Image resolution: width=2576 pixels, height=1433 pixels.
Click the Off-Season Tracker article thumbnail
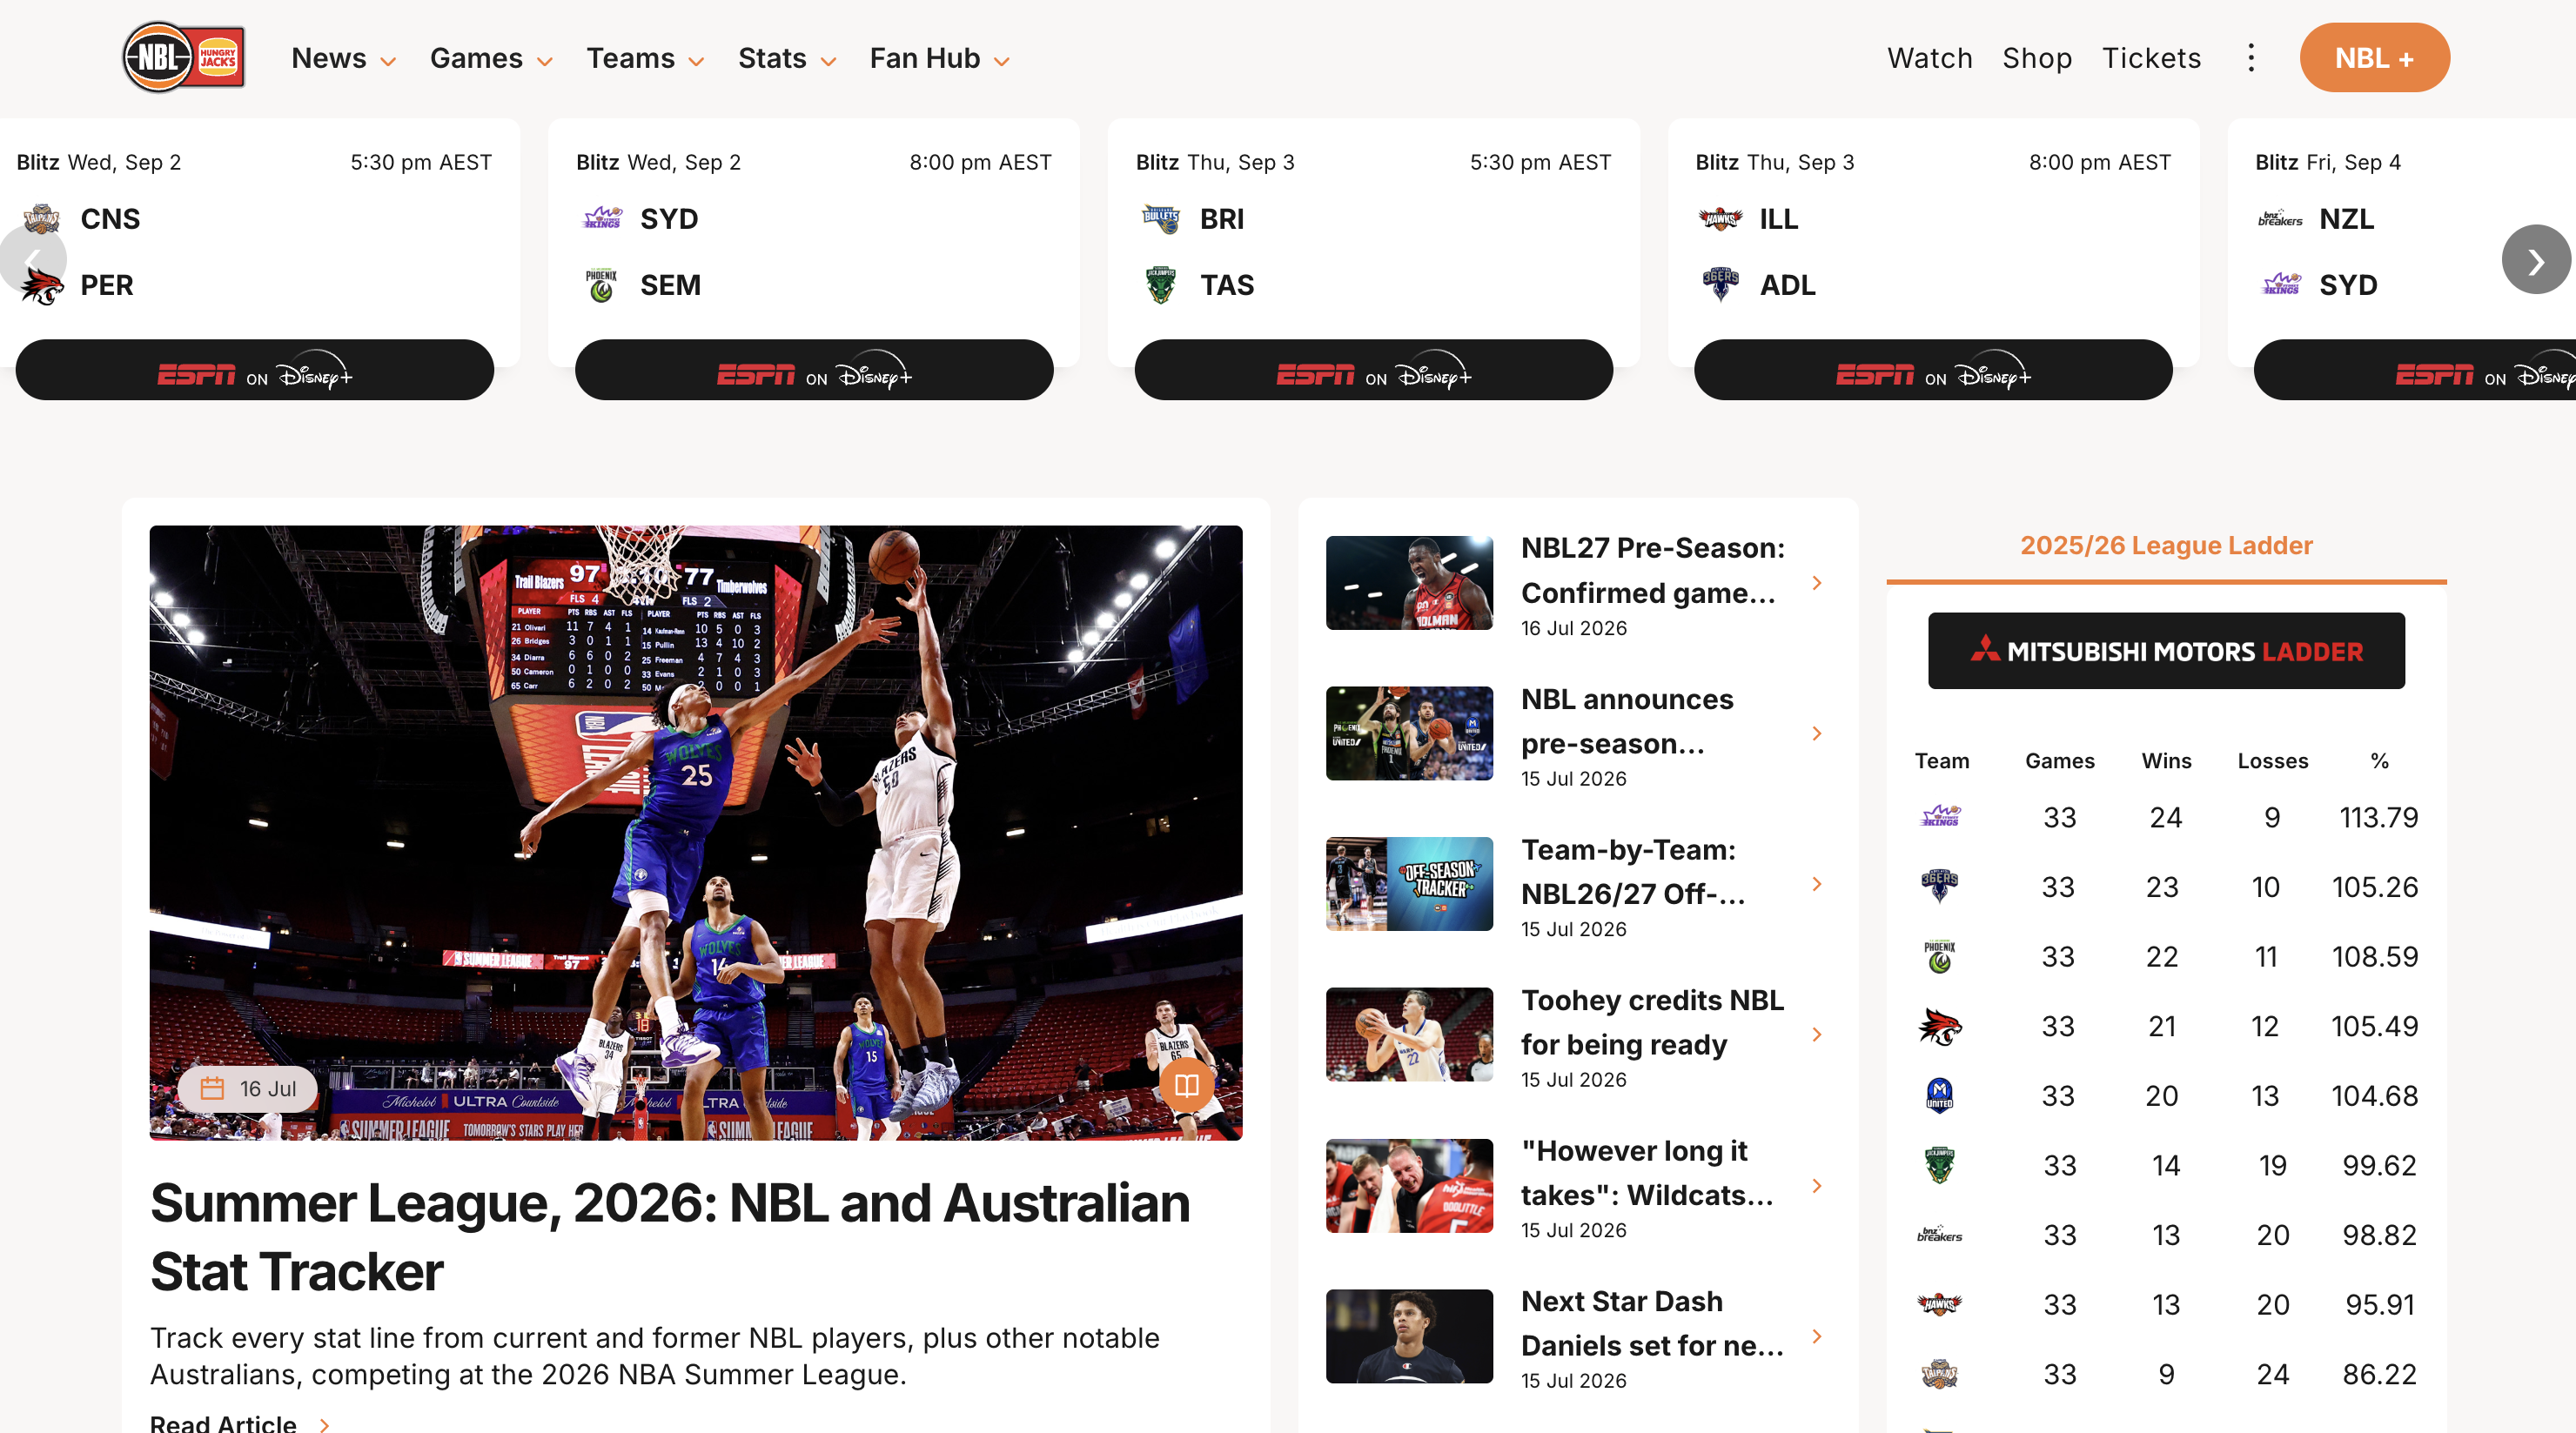(x=1409, y=884)
